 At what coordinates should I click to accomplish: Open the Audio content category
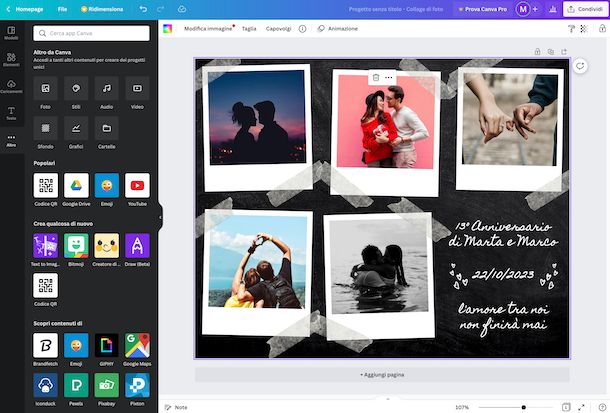[x=107, y=88]
